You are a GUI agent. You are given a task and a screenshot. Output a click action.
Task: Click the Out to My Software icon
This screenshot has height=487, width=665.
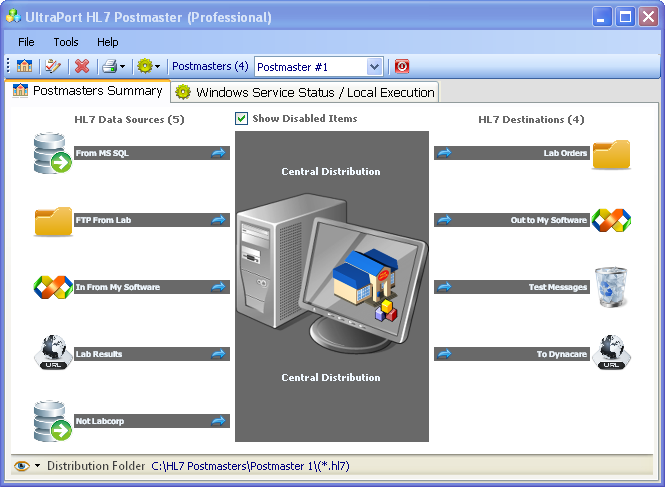tap(610, 220)
